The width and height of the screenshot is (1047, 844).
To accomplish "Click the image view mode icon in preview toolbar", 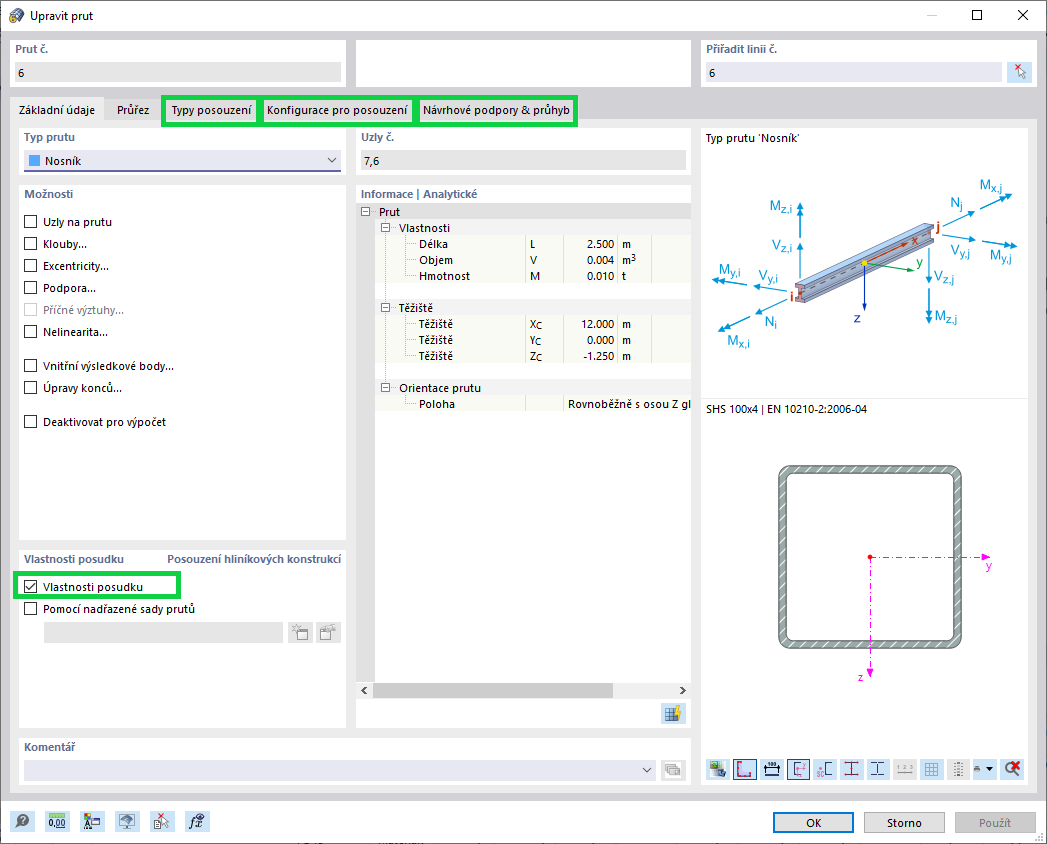I will [718, 769].
